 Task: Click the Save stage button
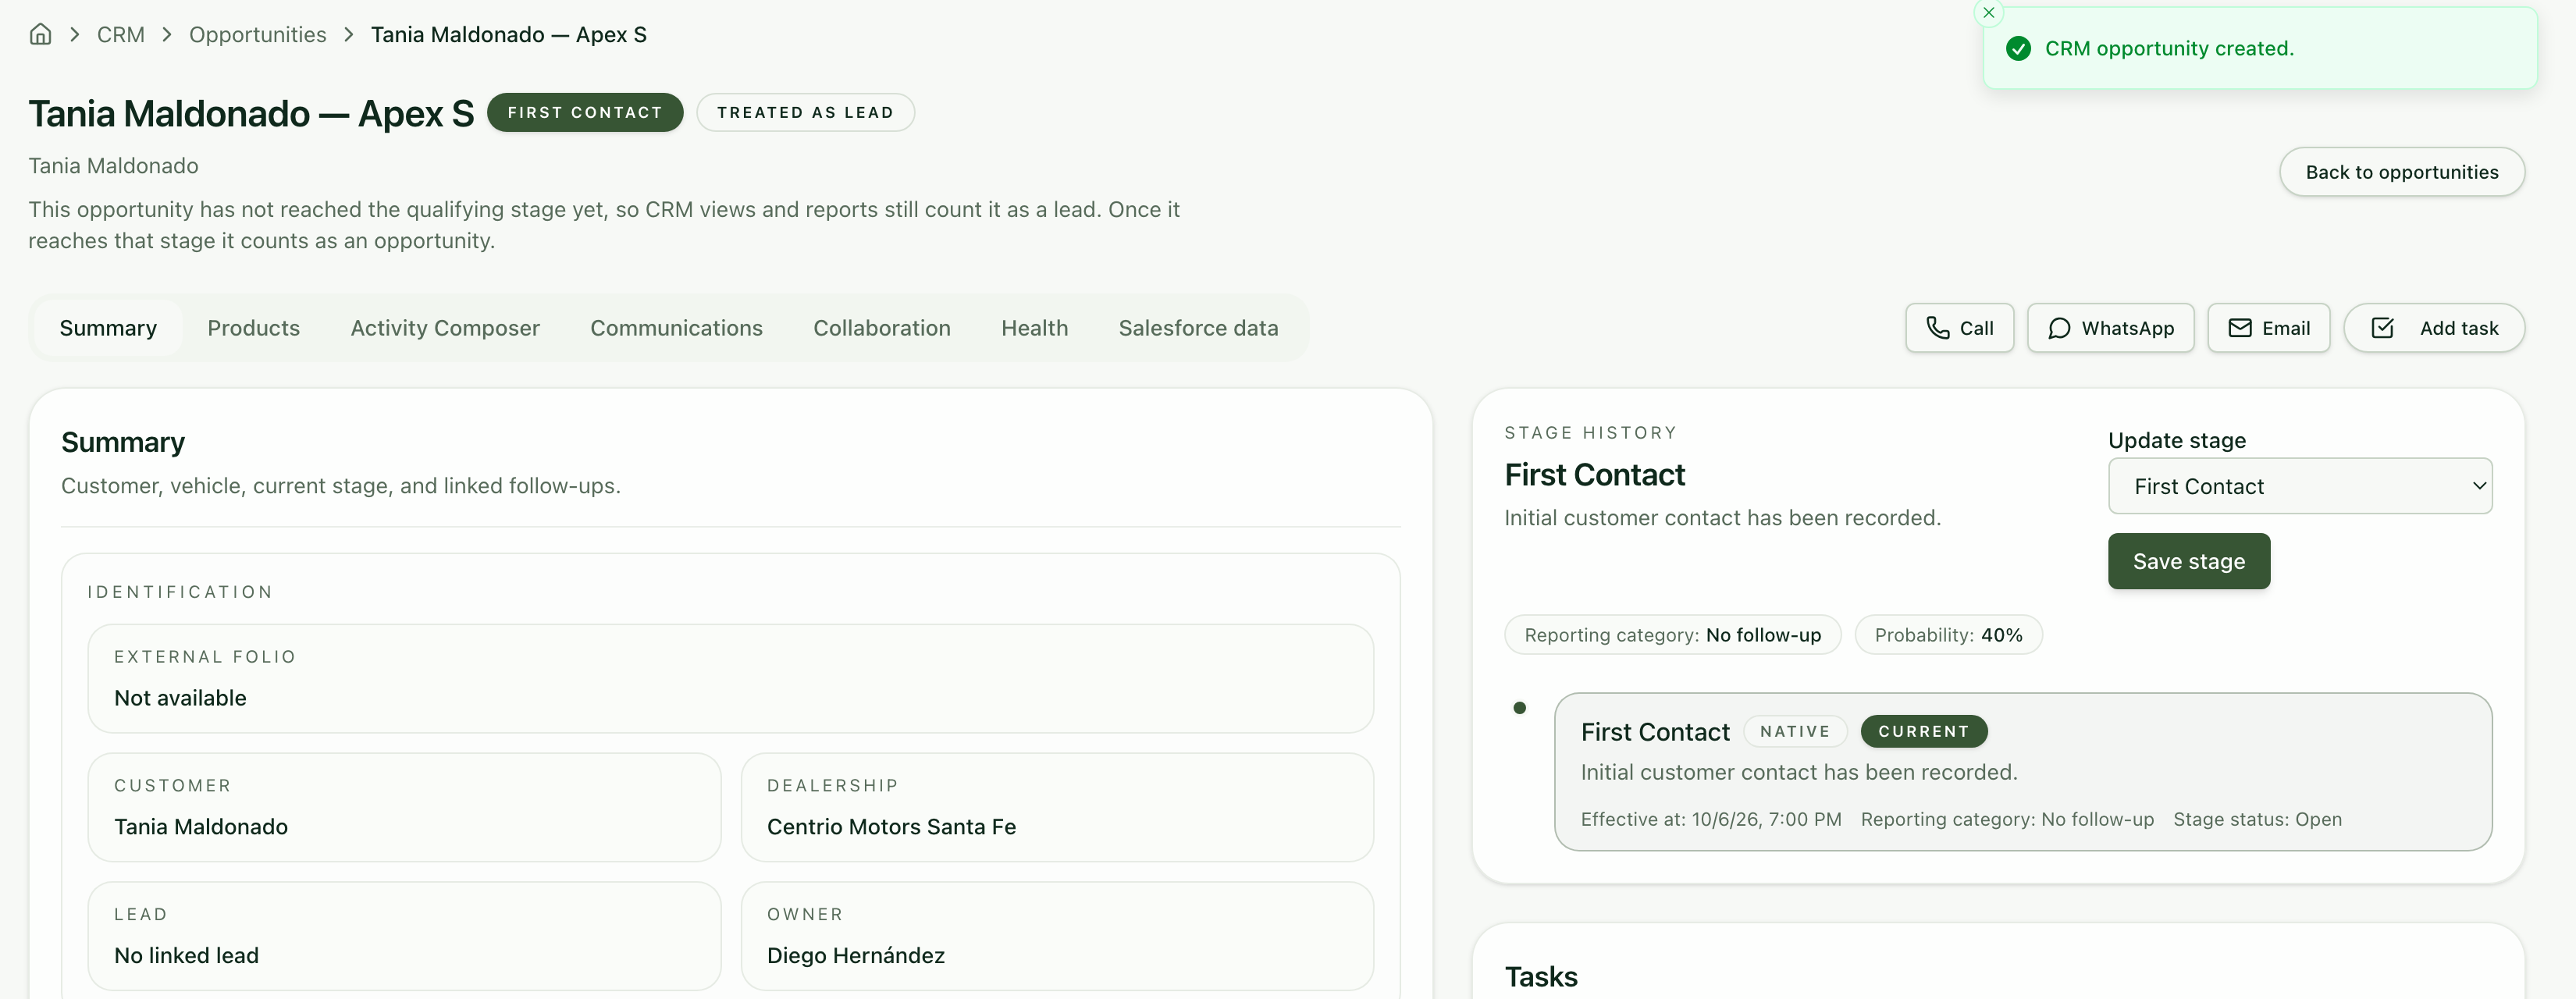2188,561
